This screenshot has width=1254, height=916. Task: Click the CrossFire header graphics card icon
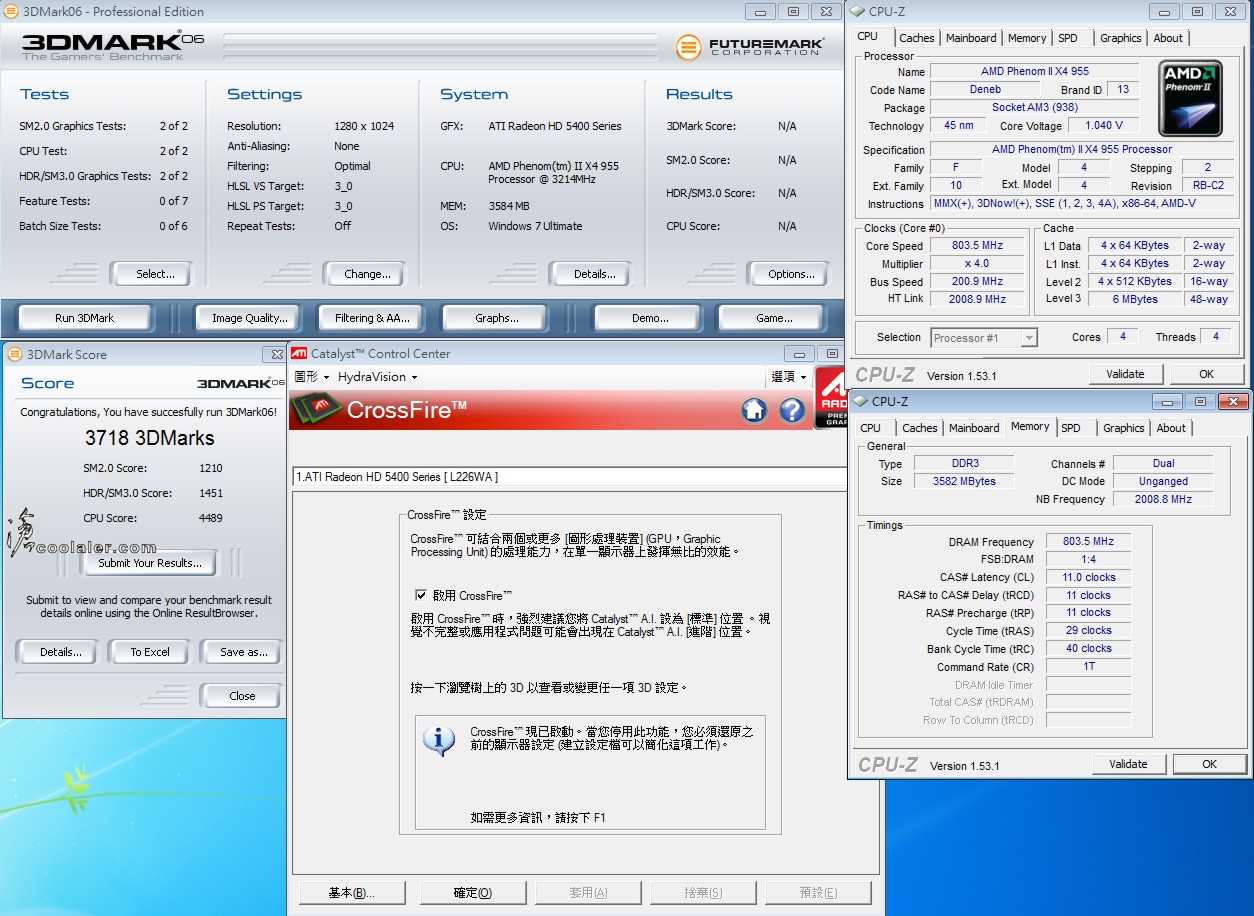(x=318, y=408)
